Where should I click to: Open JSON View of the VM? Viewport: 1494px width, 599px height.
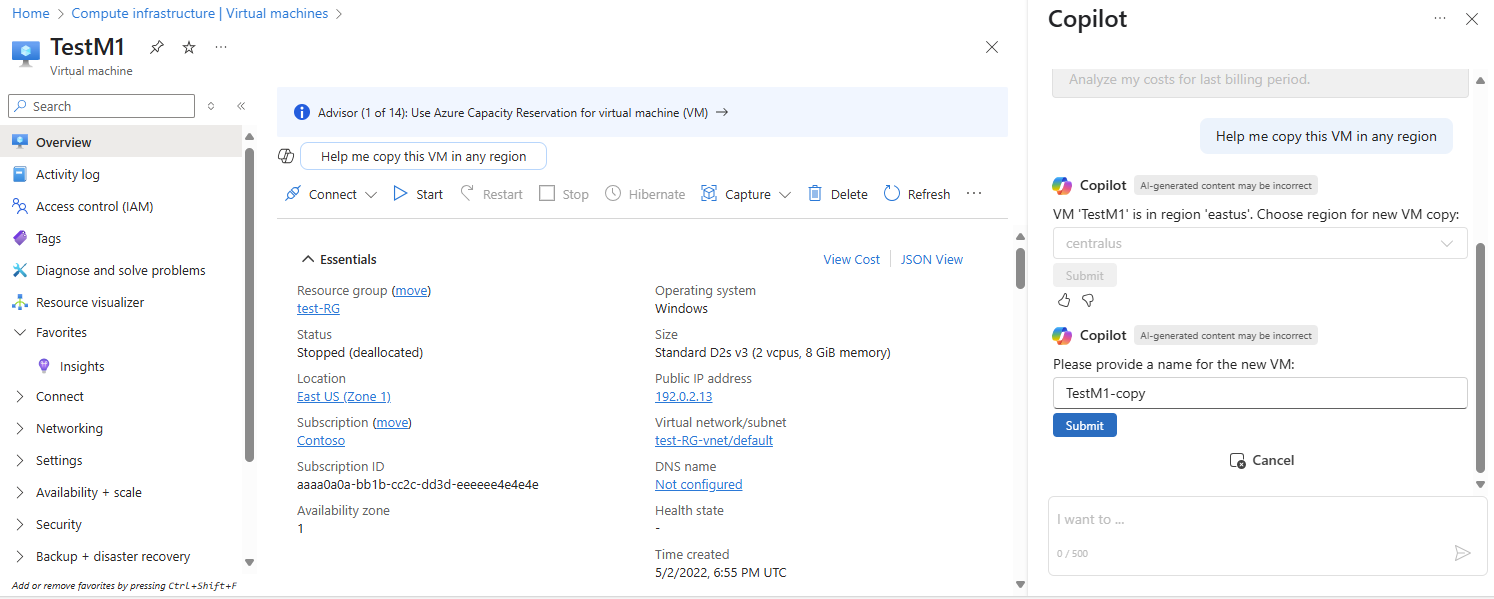(x=931, y=259)
